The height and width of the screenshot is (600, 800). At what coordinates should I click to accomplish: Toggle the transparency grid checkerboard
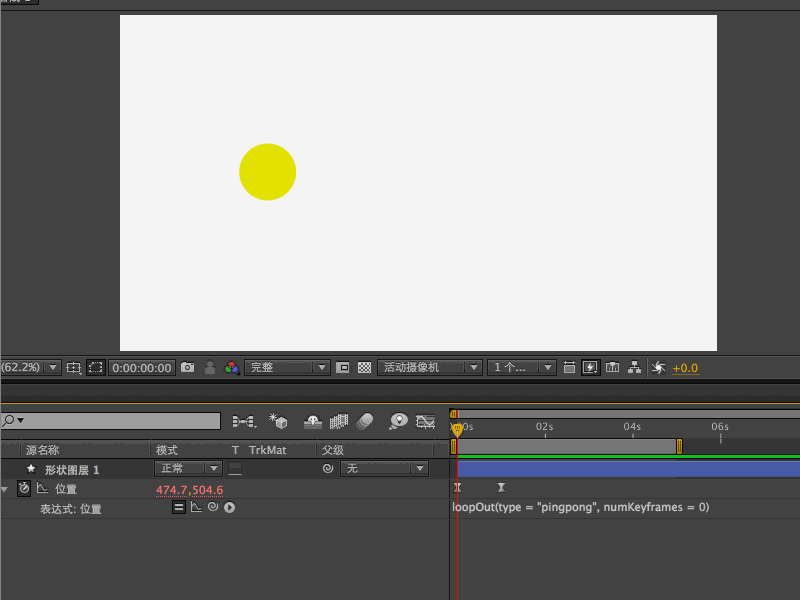pyautogui.click(x=364, y=367)
